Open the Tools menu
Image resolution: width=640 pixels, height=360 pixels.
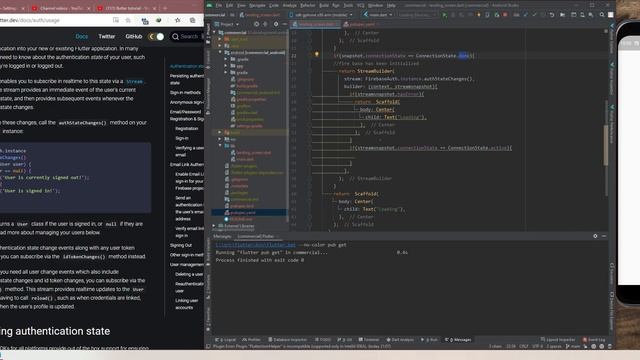(348, 5)
